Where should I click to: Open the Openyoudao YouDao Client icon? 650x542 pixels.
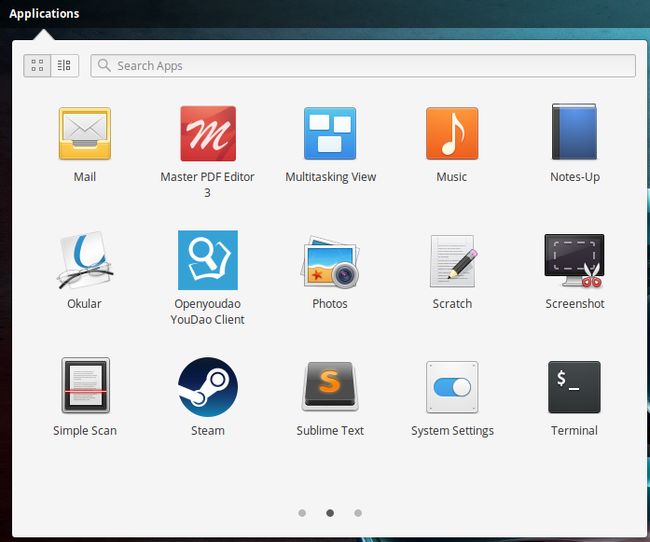tap(208, 260)
